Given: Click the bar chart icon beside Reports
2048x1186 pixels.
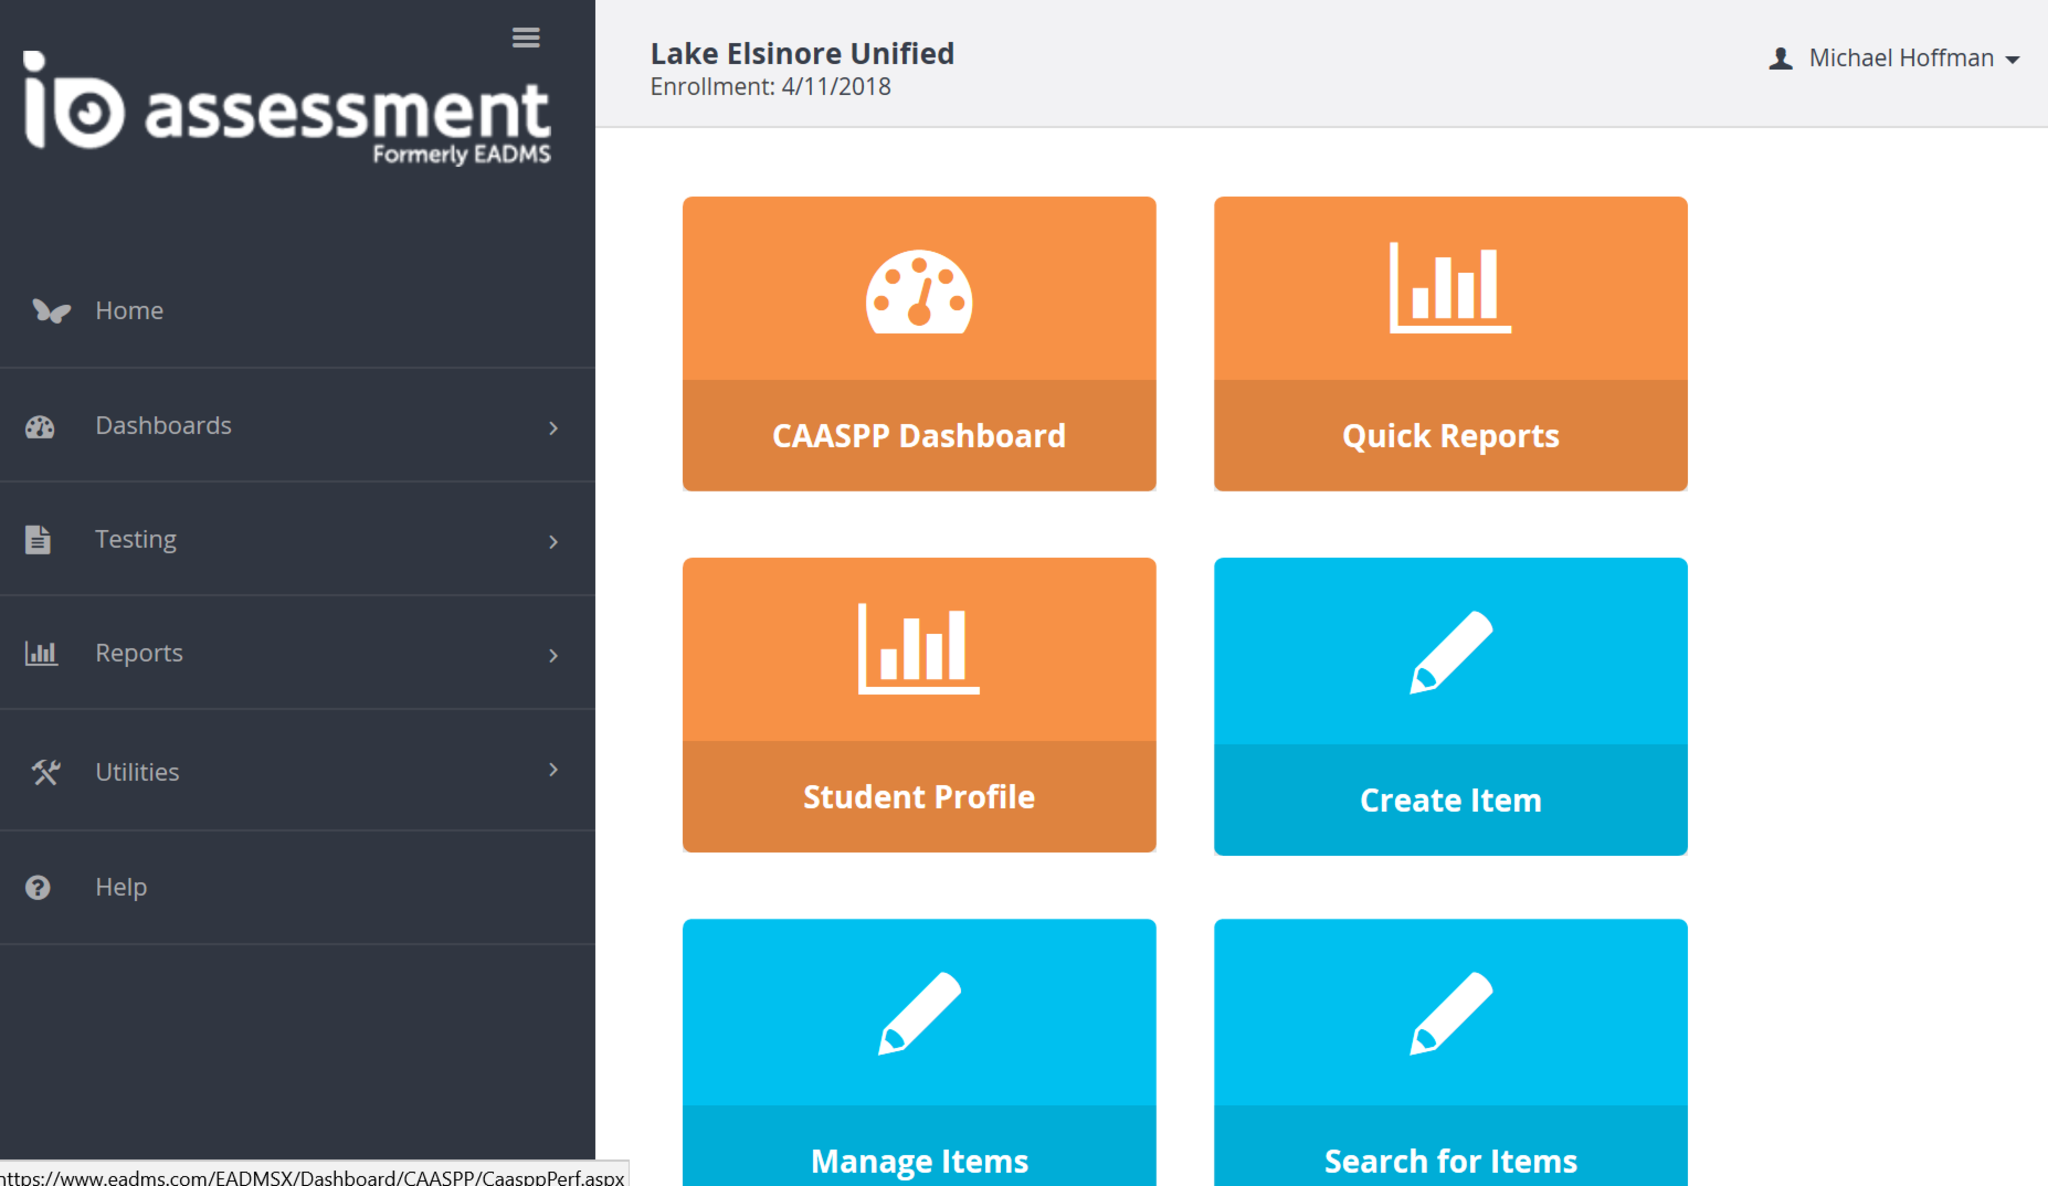Looking at the screenshot, I should tap(41, 654).
